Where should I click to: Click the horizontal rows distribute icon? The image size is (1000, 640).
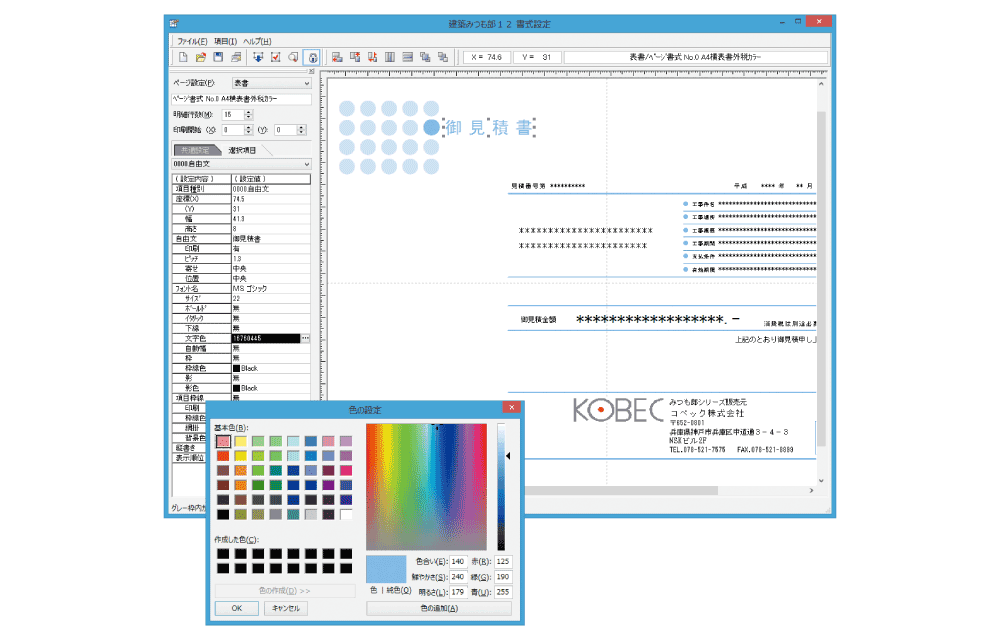click(408, 57)
